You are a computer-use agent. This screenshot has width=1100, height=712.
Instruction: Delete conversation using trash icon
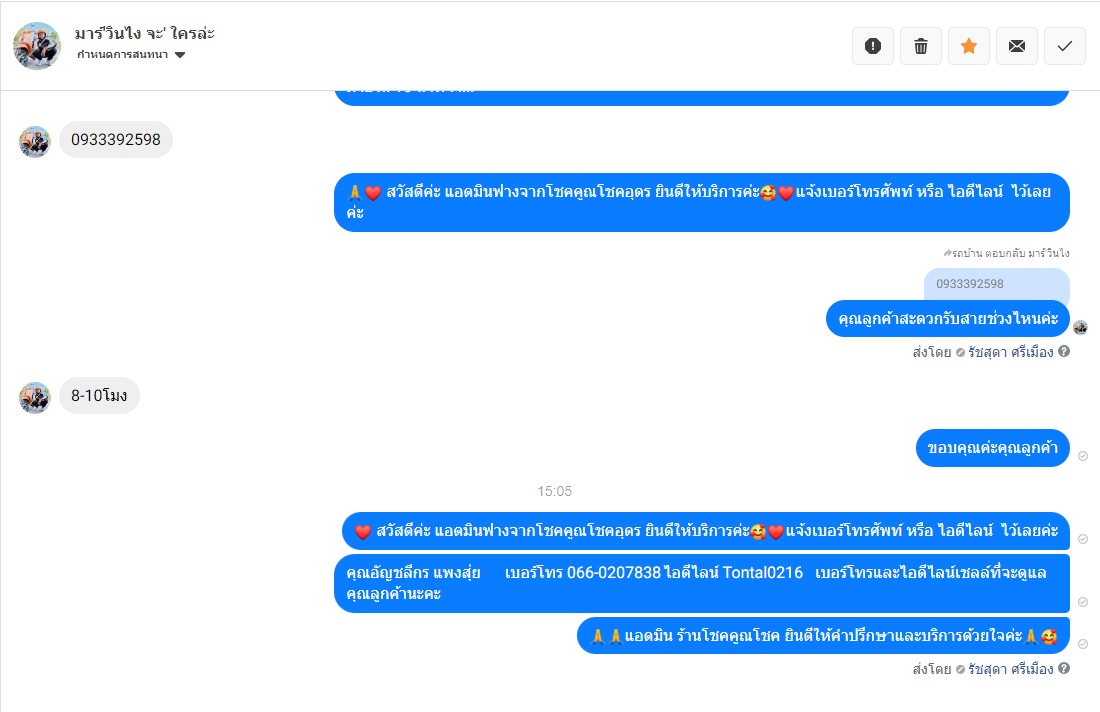(x=921, y=46)
